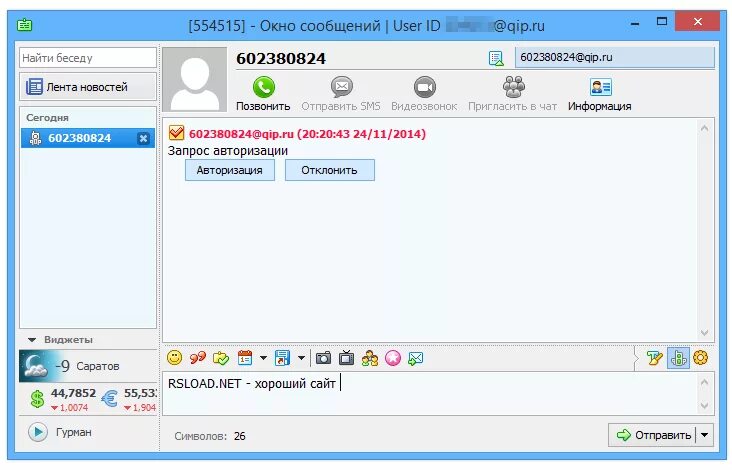Click the pink star icon
The width and height of the screenshot is (732, 470).
[393, 358]
